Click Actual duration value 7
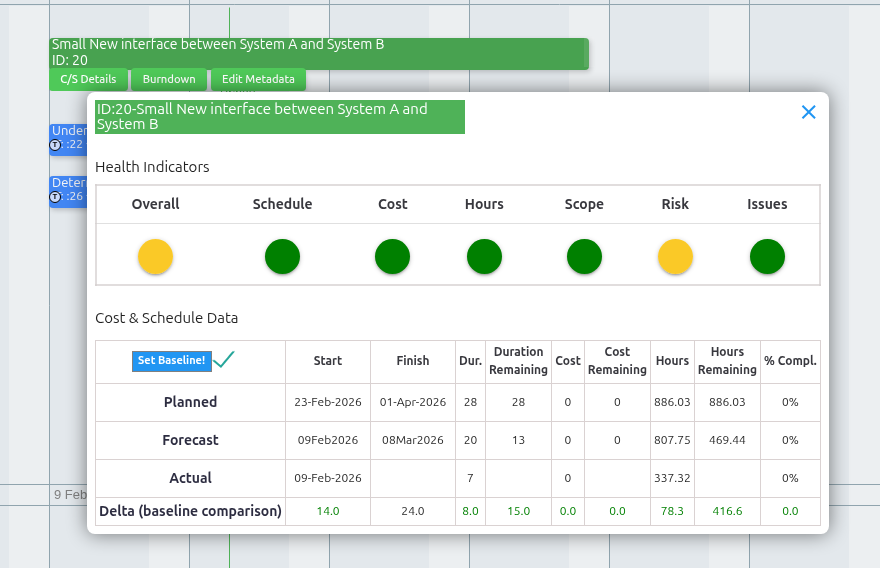 pos(470,478)
